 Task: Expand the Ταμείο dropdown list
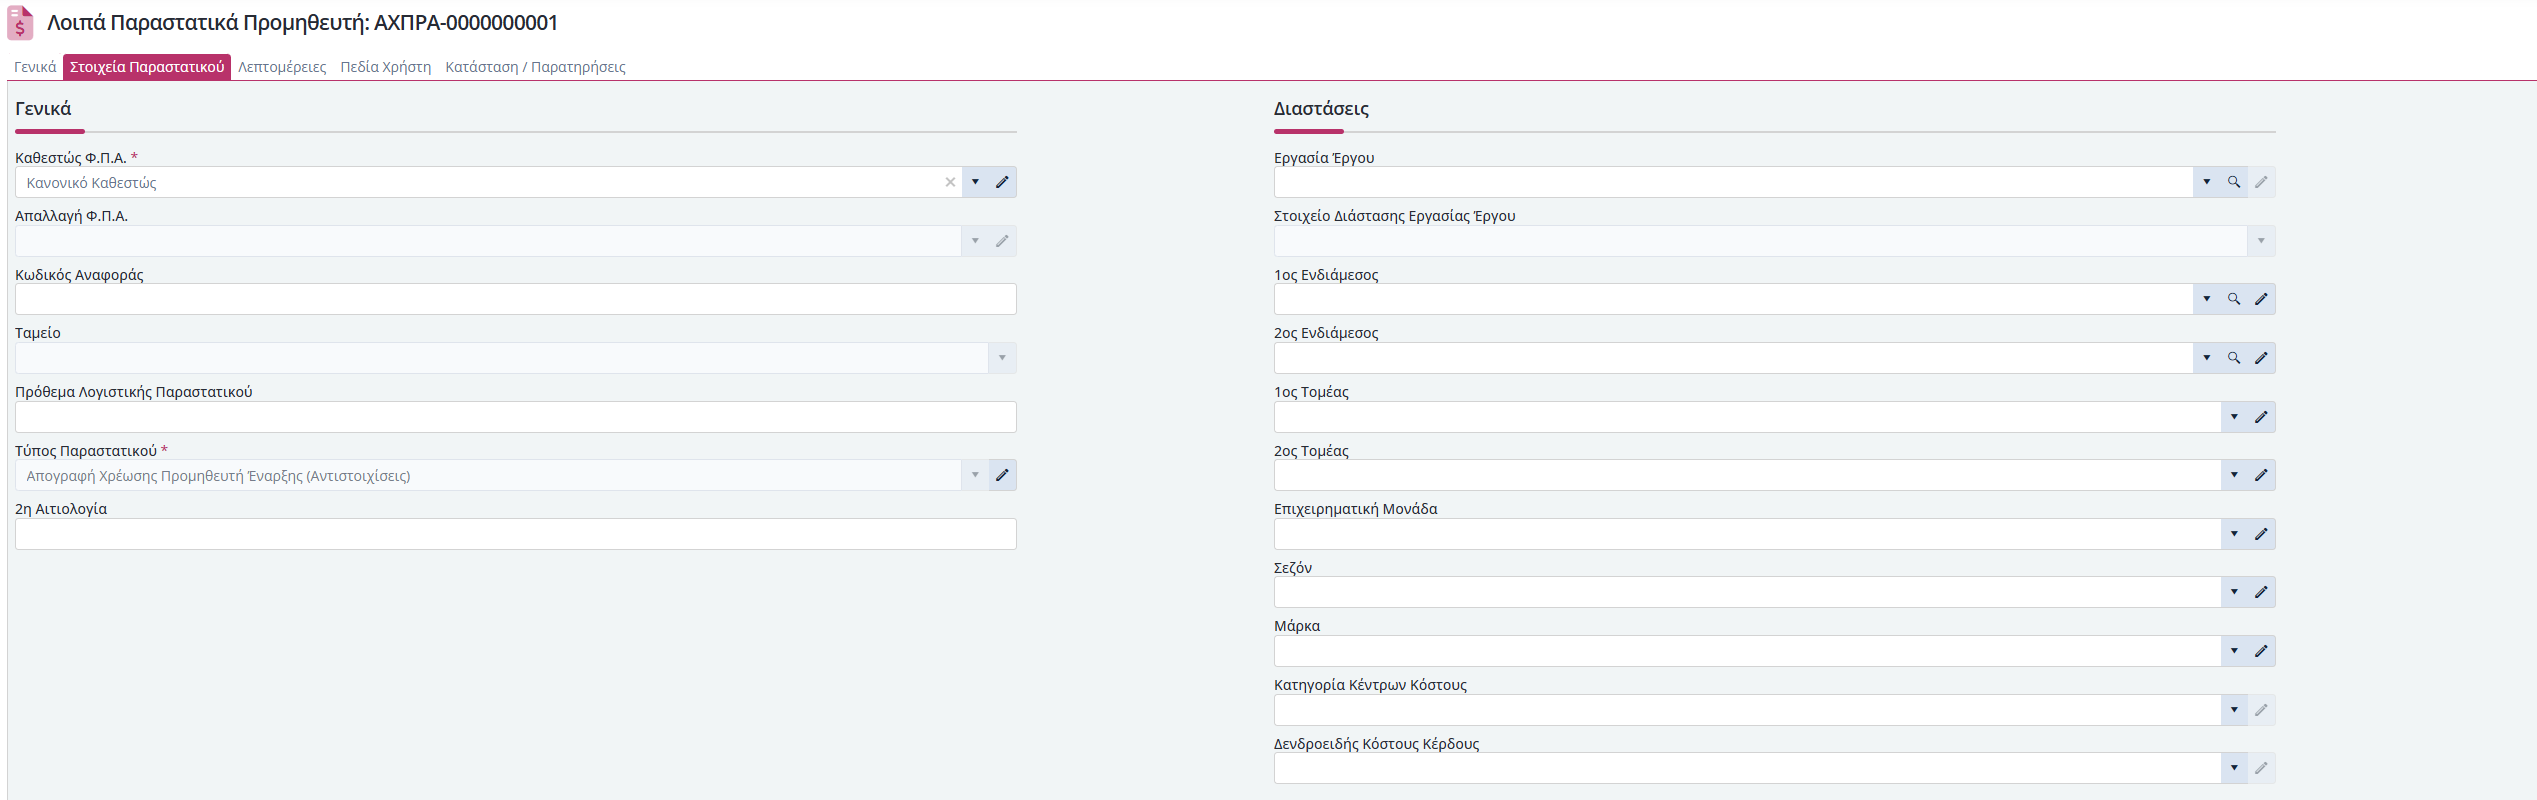point(1002,358)
